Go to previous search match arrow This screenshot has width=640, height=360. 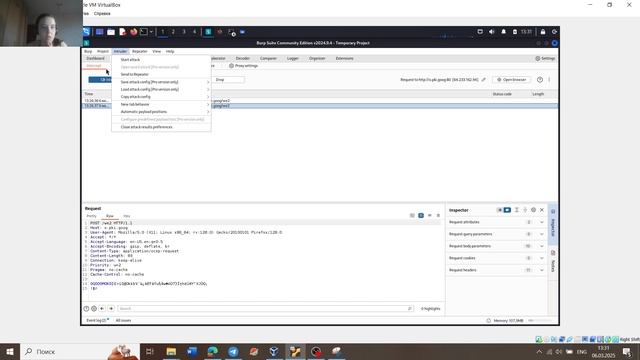102,309
